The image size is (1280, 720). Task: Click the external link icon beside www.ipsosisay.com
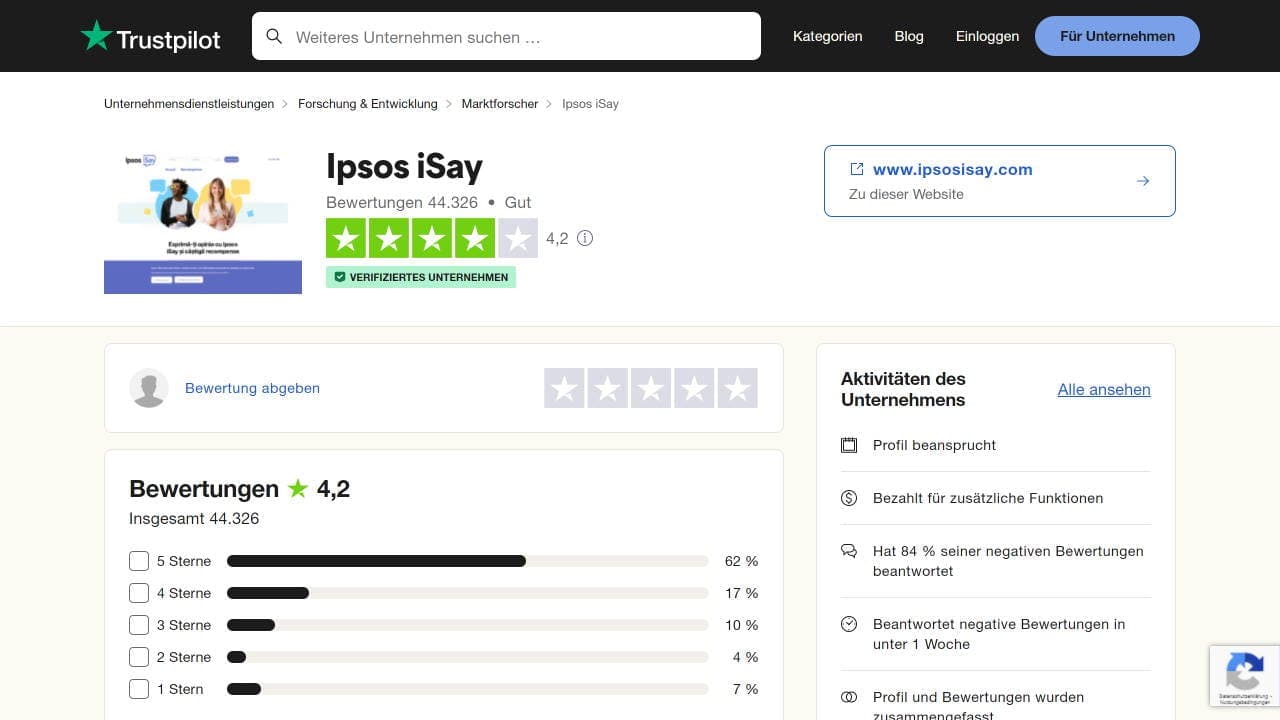pyautogui.click(x=855, y=169)
